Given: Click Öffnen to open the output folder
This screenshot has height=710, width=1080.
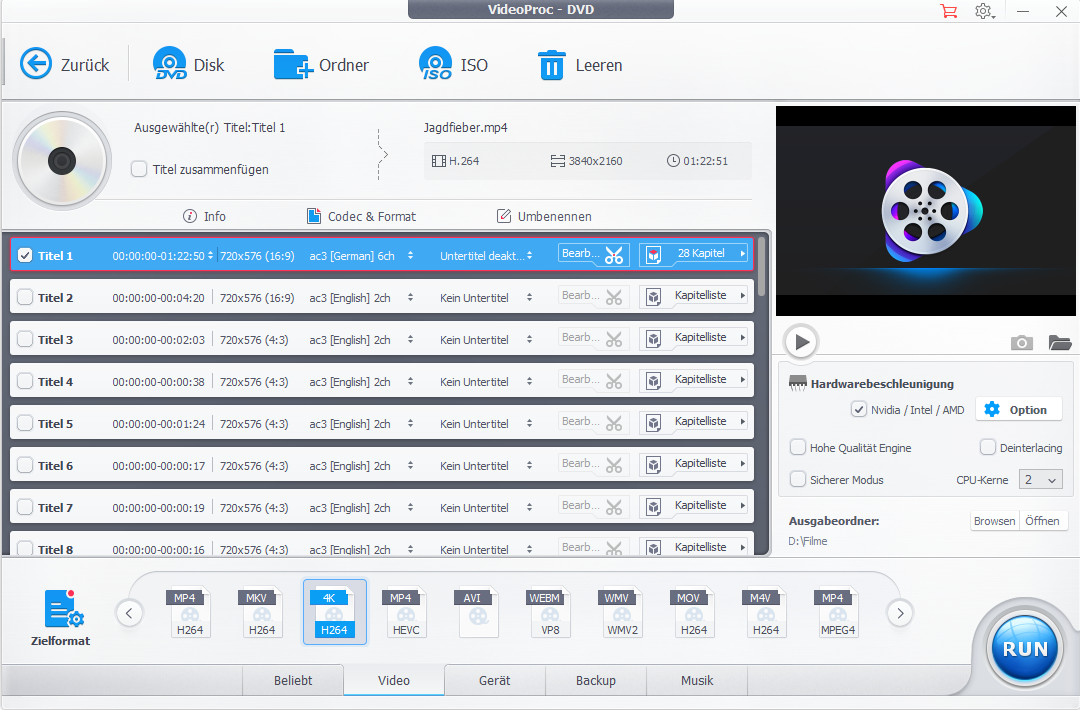Looking at the screenshot, I should (x=1042, y=521).
